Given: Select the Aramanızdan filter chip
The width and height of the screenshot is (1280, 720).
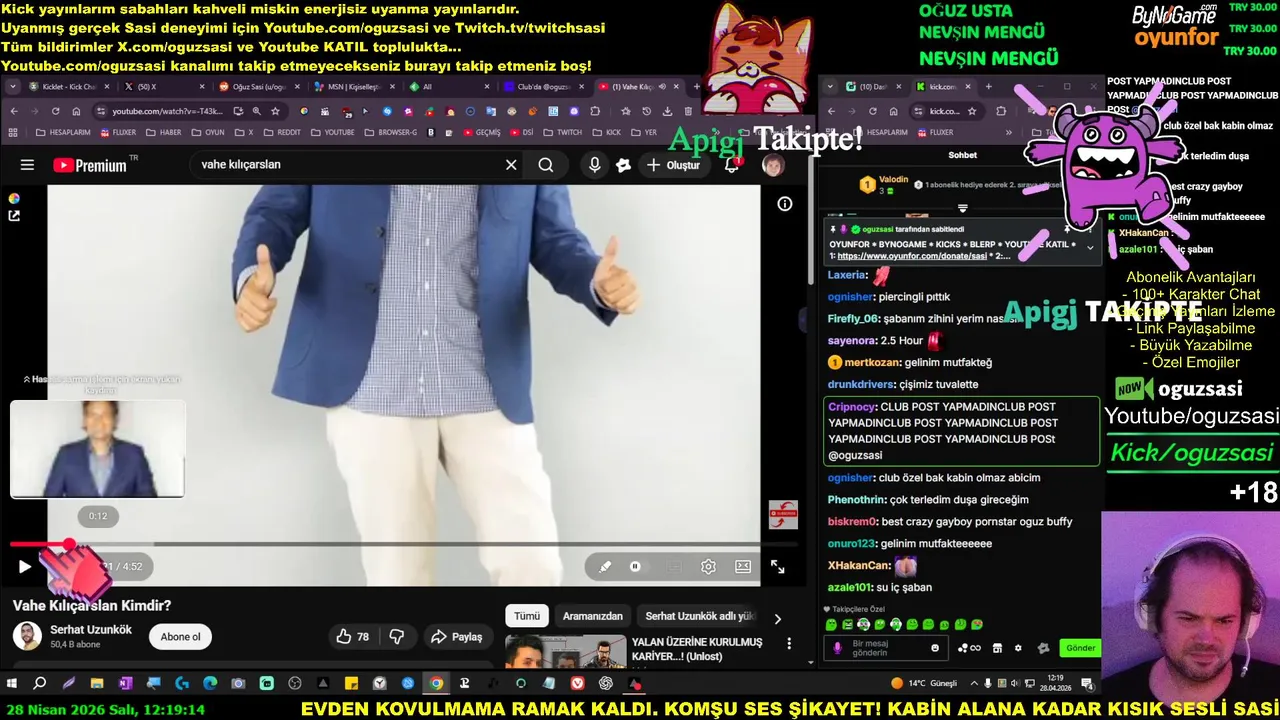Looking at the screenshot, I should [592, 616].
